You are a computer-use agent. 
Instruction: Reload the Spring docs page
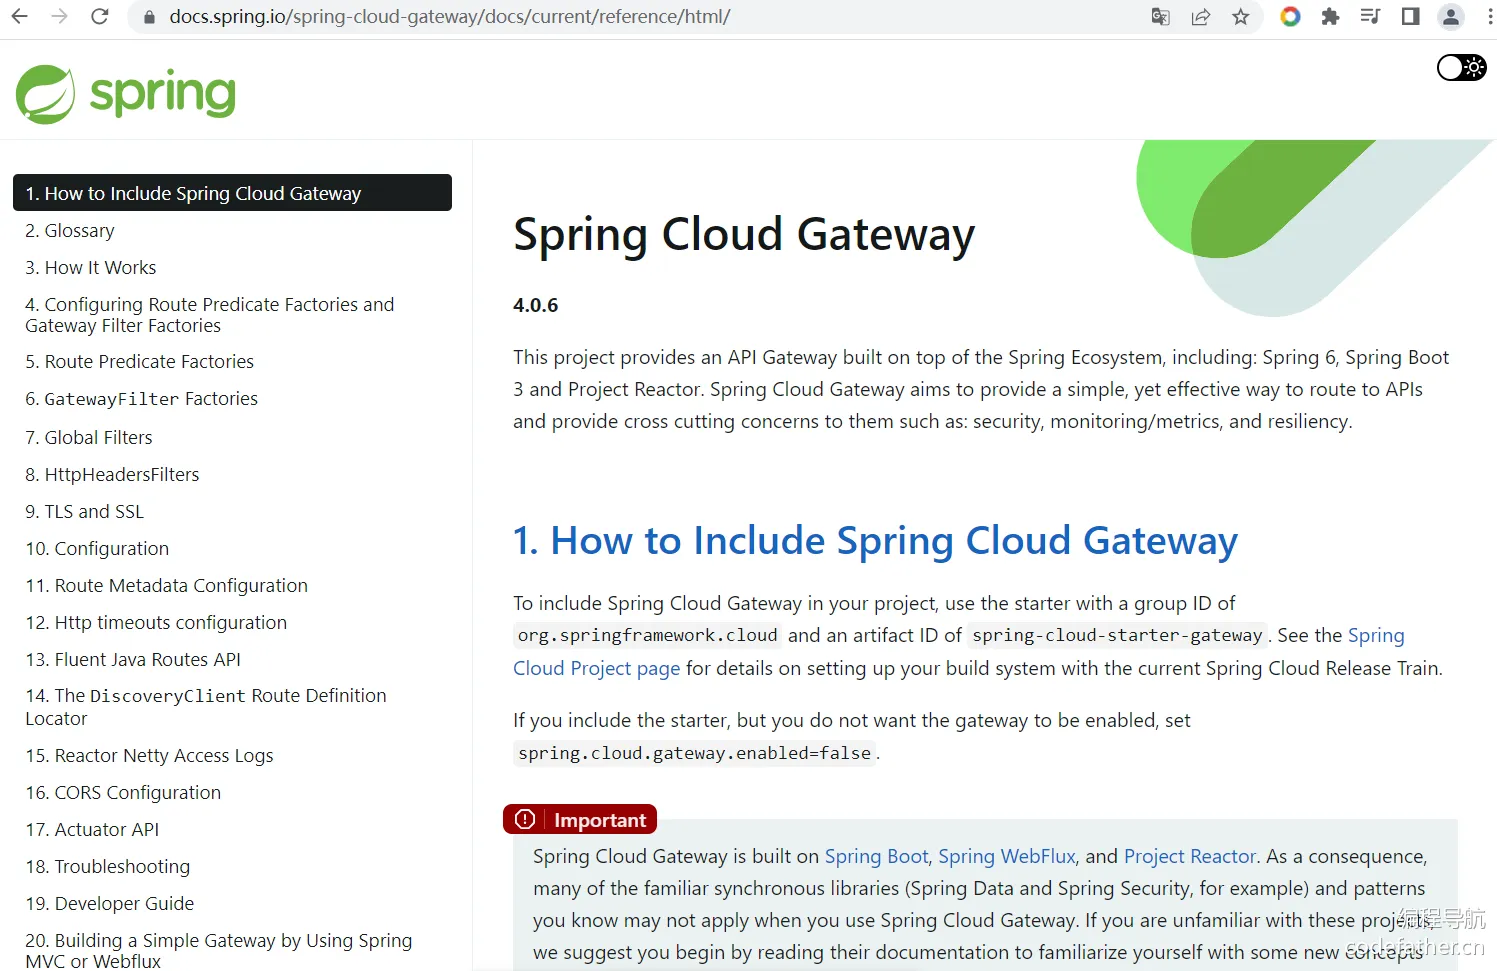pos(100,17)
